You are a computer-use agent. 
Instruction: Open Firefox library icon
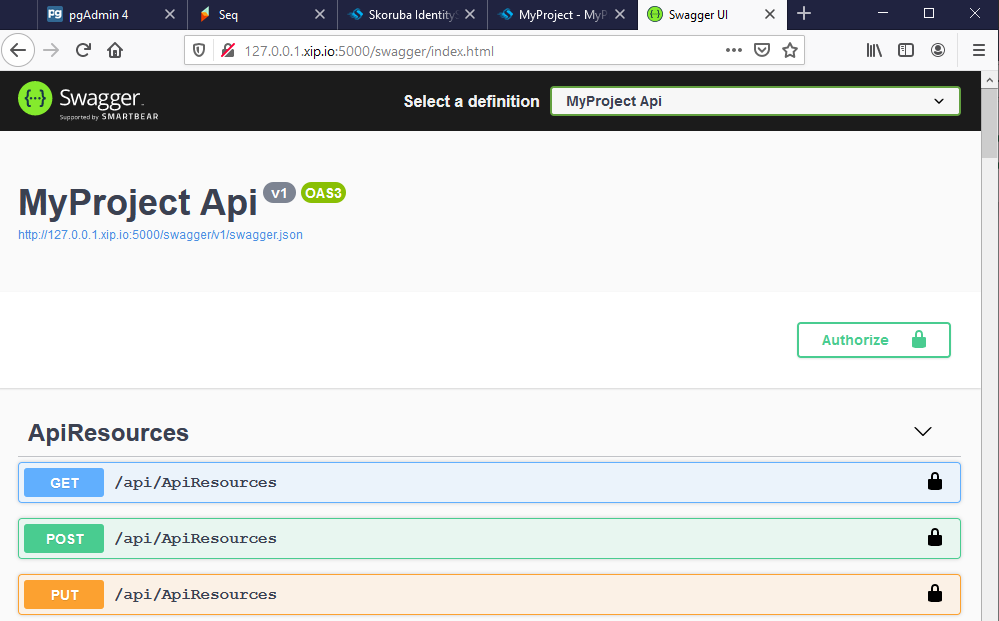(x=874, y=50)
